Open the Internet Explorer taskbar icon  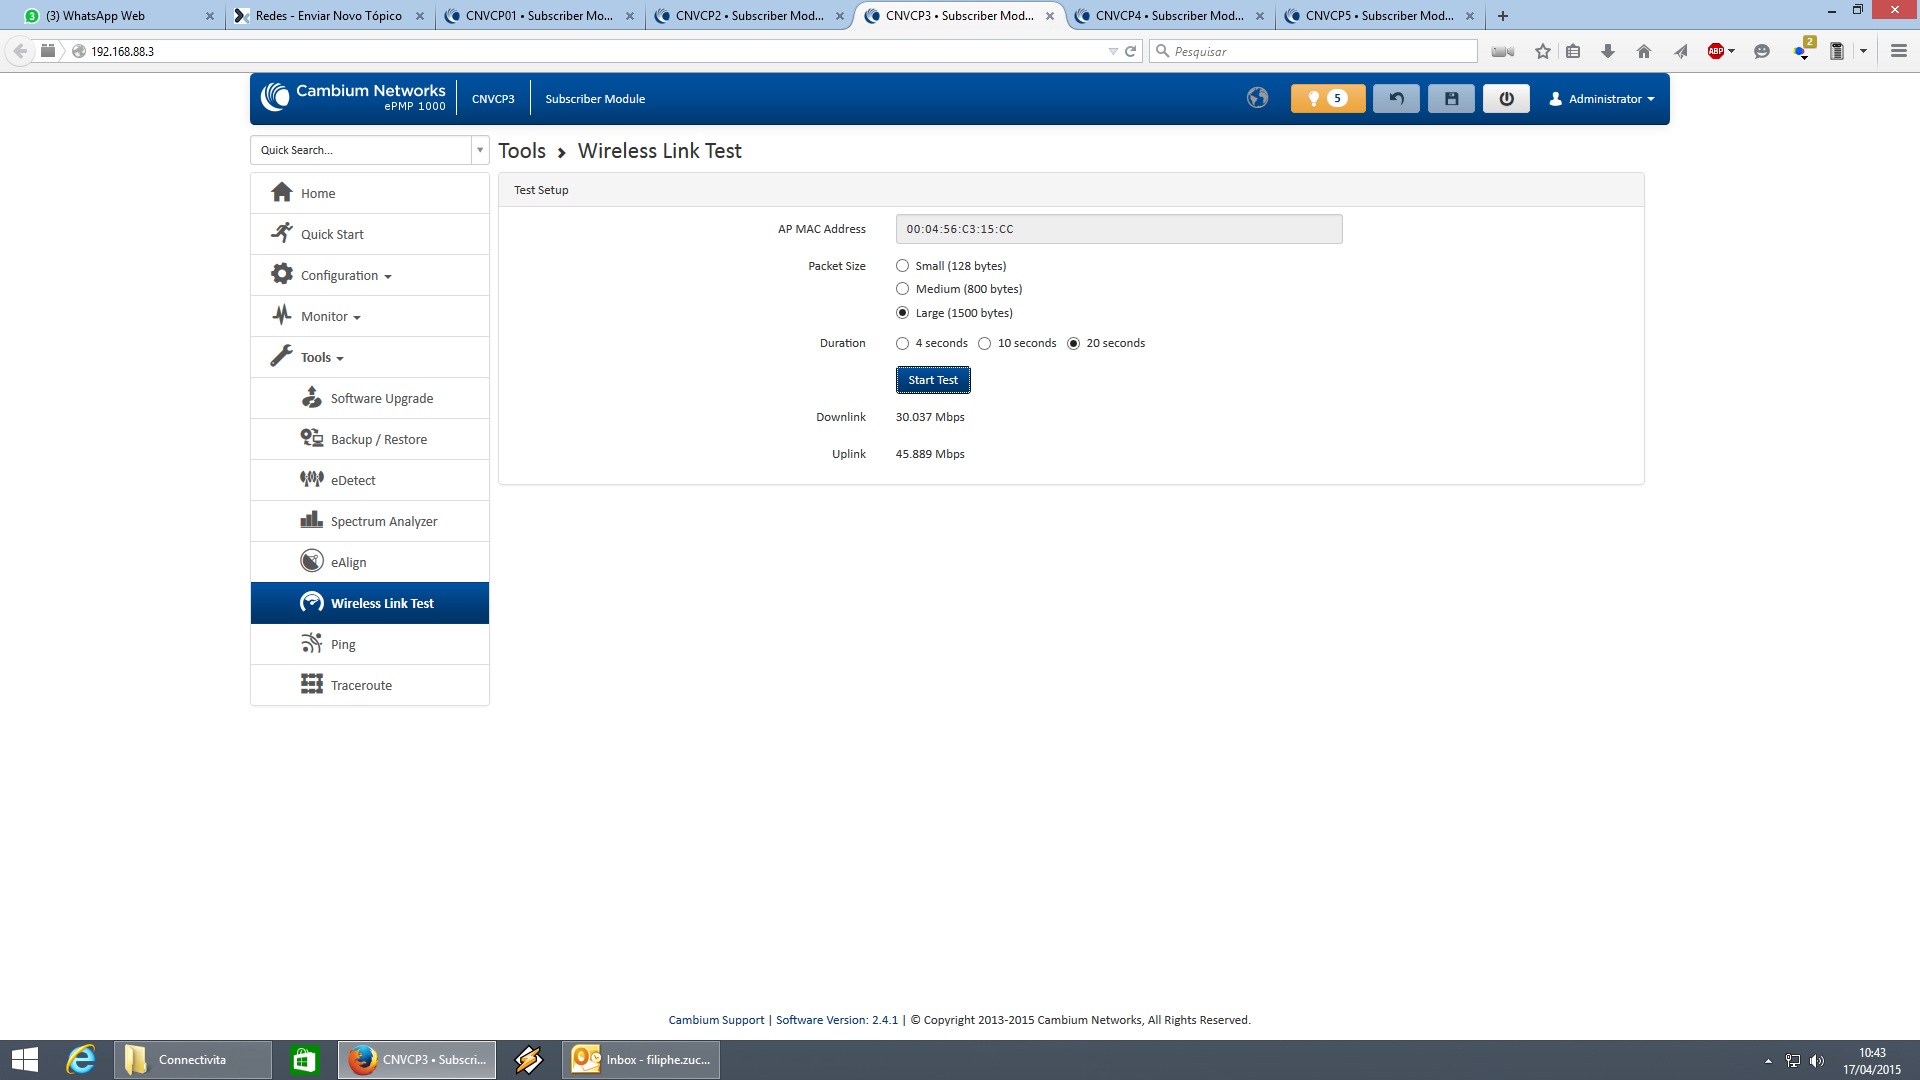click(x=80, y=1059)
